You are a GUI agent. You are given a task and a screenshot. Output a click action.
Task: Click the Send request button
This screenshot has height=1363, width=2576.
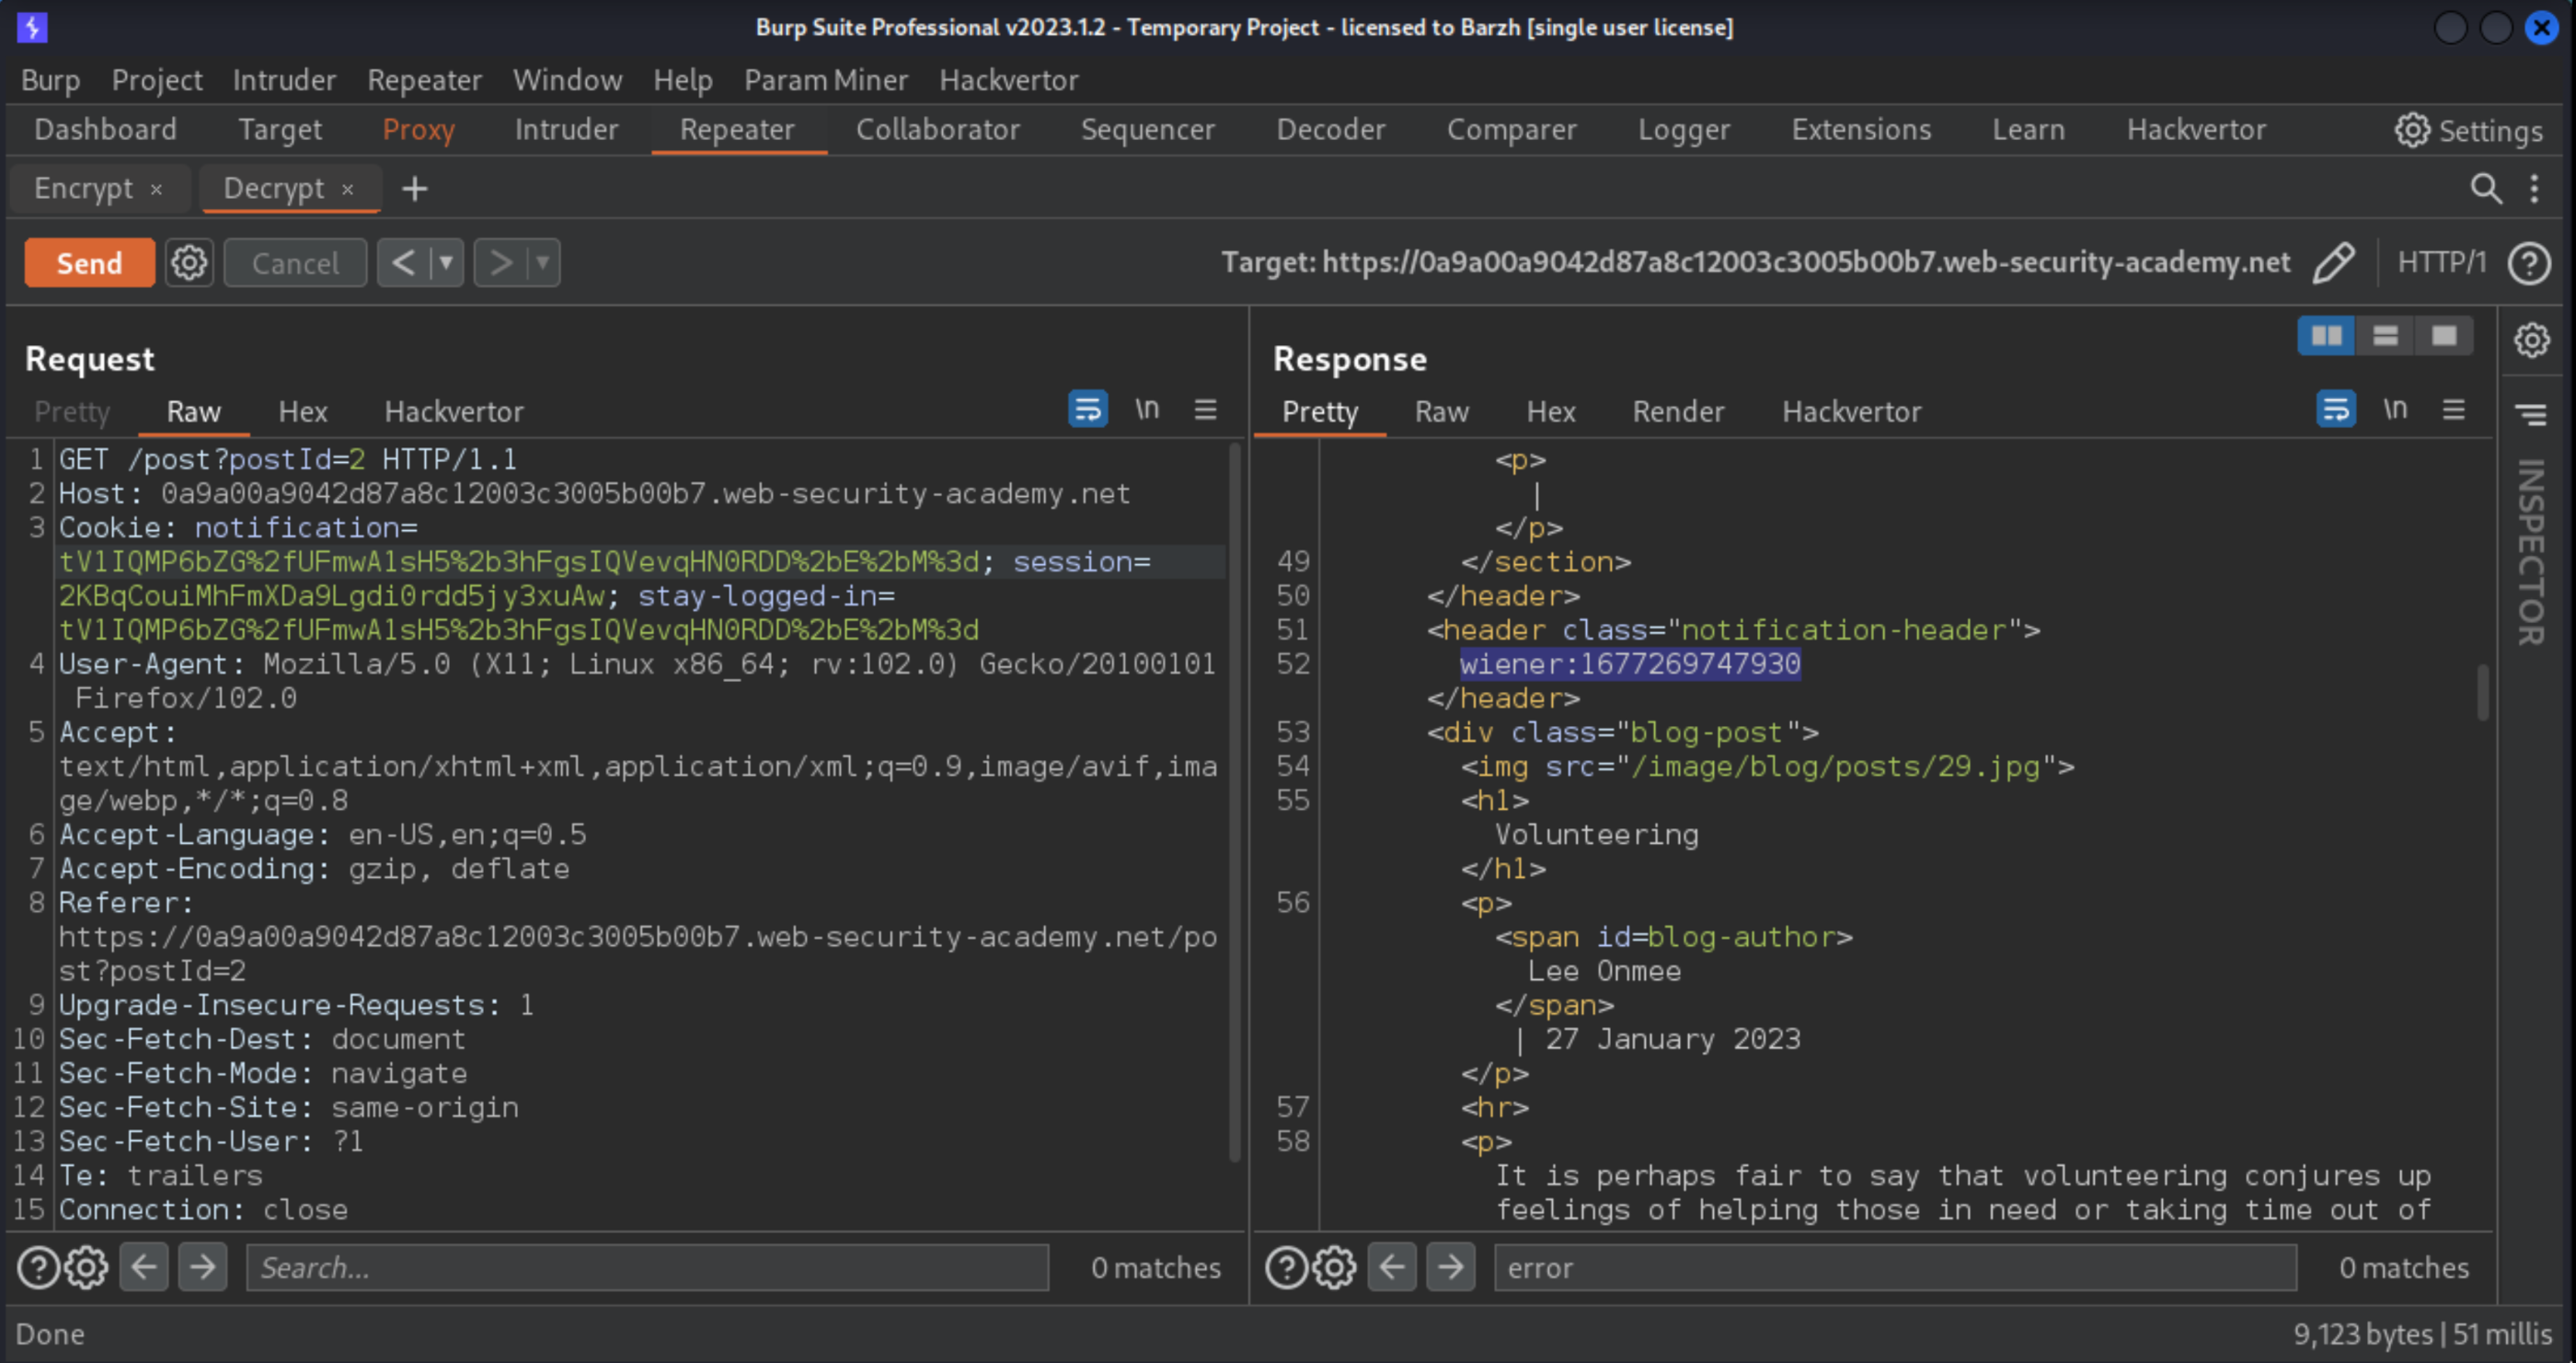89,263
